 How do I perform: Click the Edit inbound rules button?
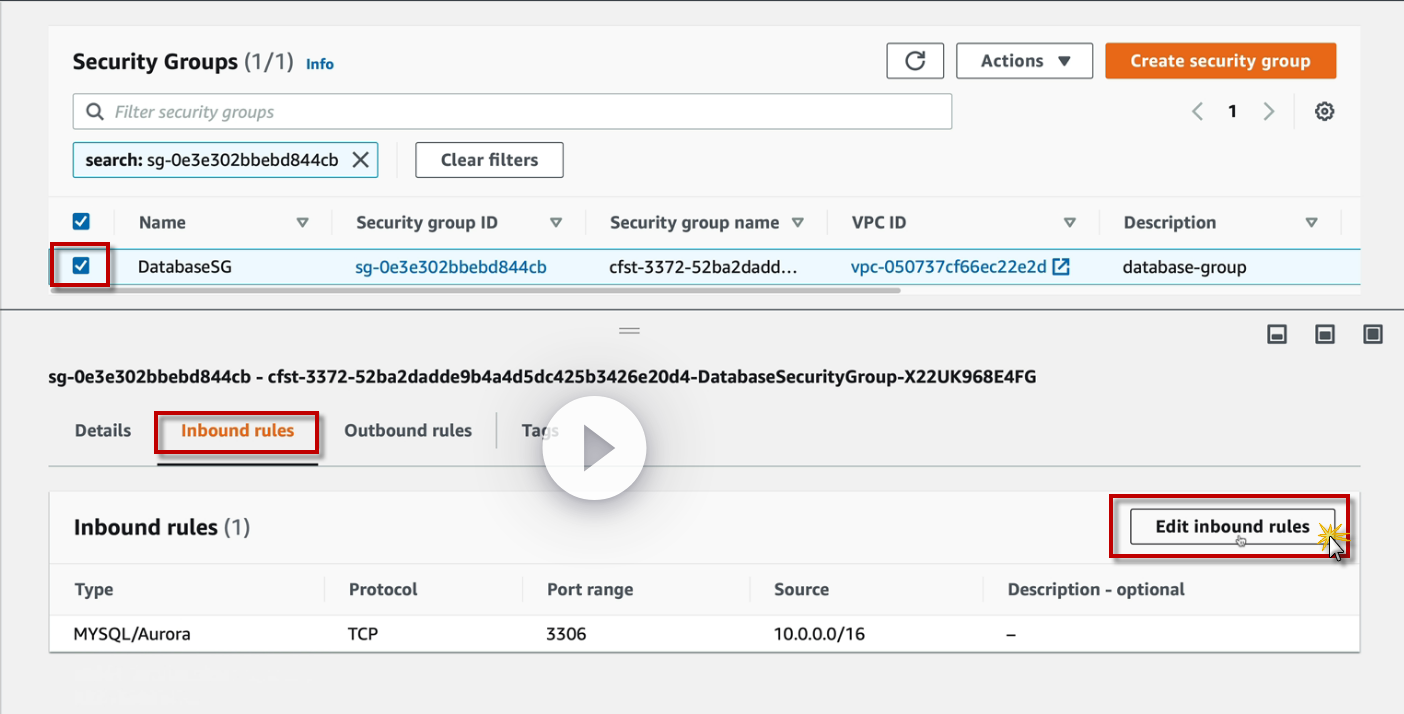(1232, 527)
